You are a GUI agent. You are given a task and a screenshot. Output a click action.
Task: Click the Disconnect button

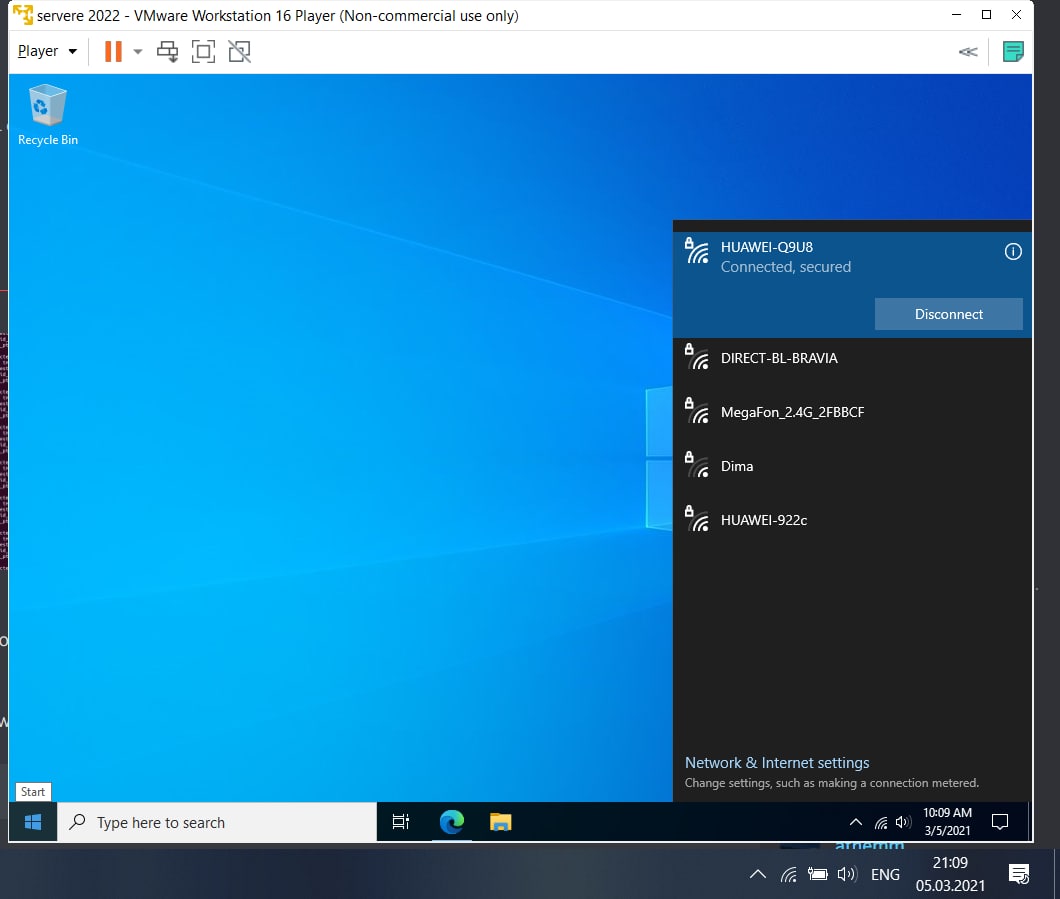pyautogui.click(x=948, y=314)
